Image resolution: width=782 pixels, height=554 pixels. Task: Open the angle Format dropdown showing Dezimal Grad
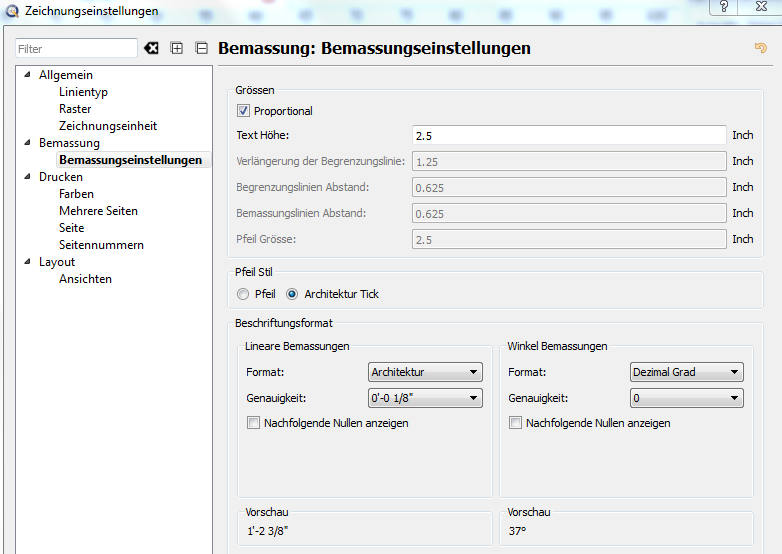[686, 372]
